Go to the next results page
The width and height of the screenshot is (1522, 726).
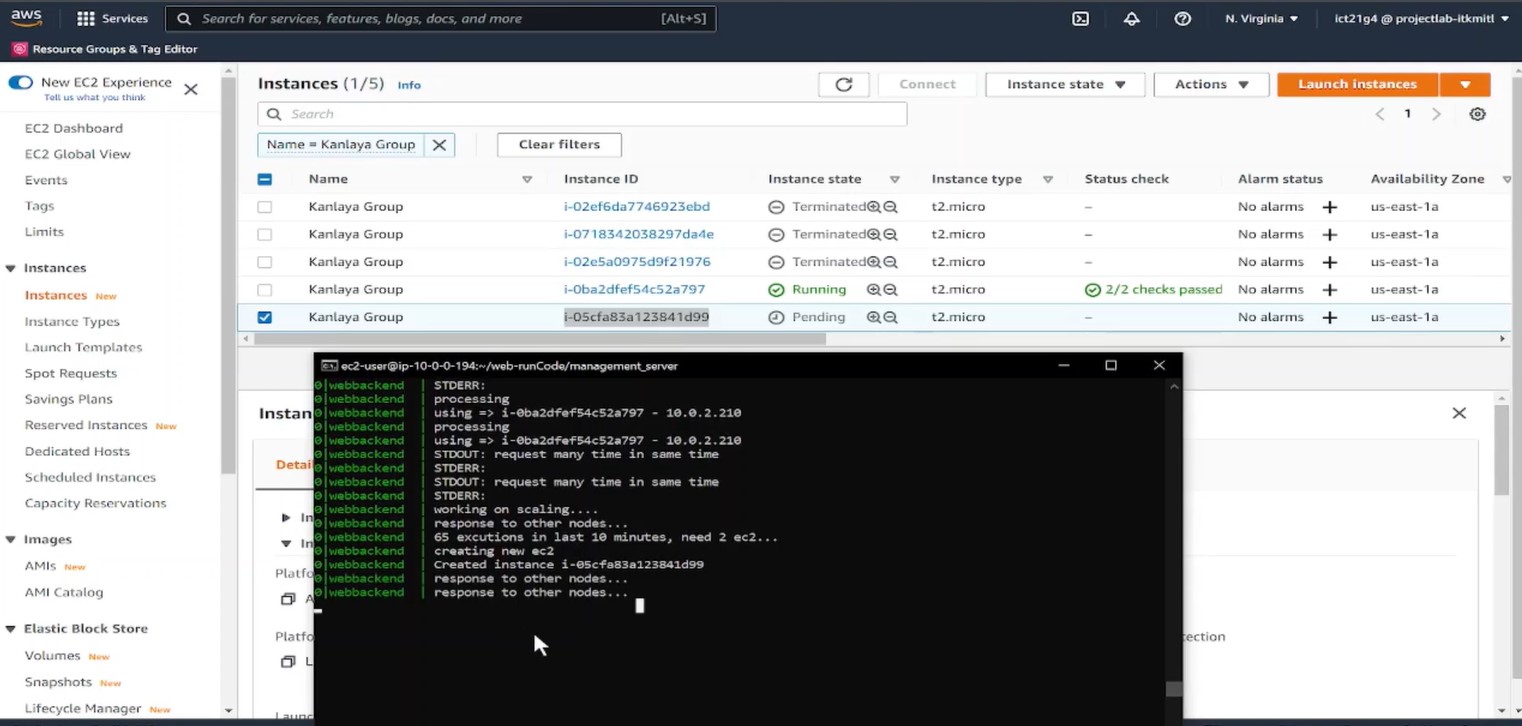pos(1436,114)
